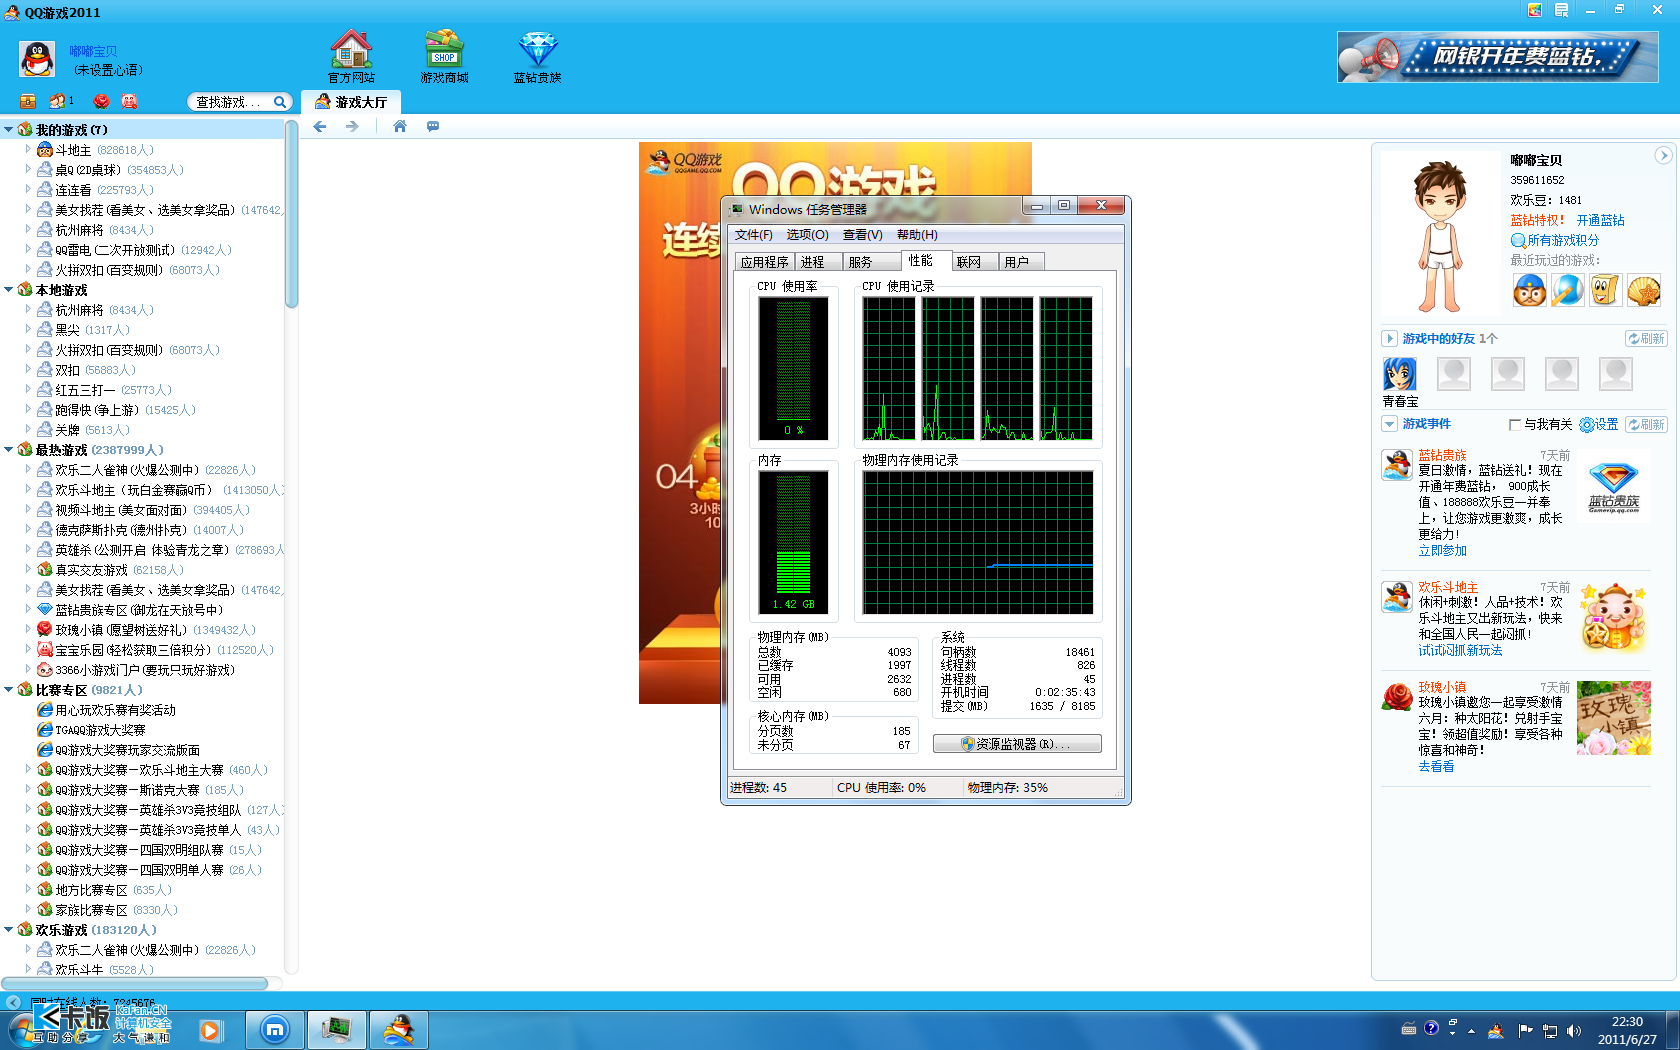
Task: Click friend avatar 青春宝
Action: pos(1400,374)
